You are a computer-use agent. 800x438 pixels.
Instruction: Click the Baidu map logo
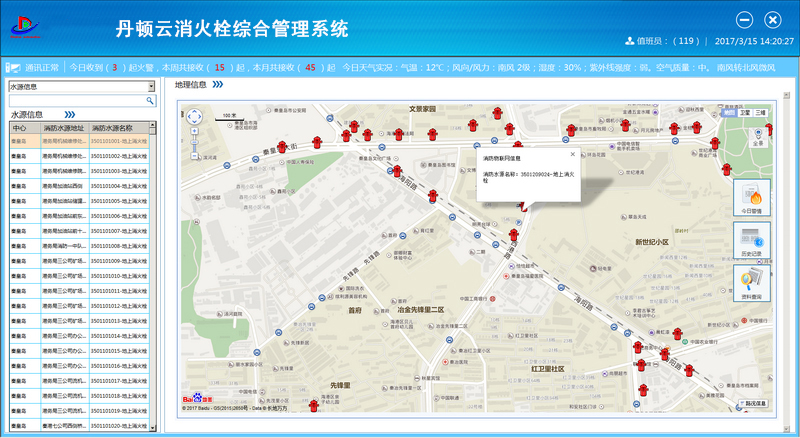[x=197, y=398]
